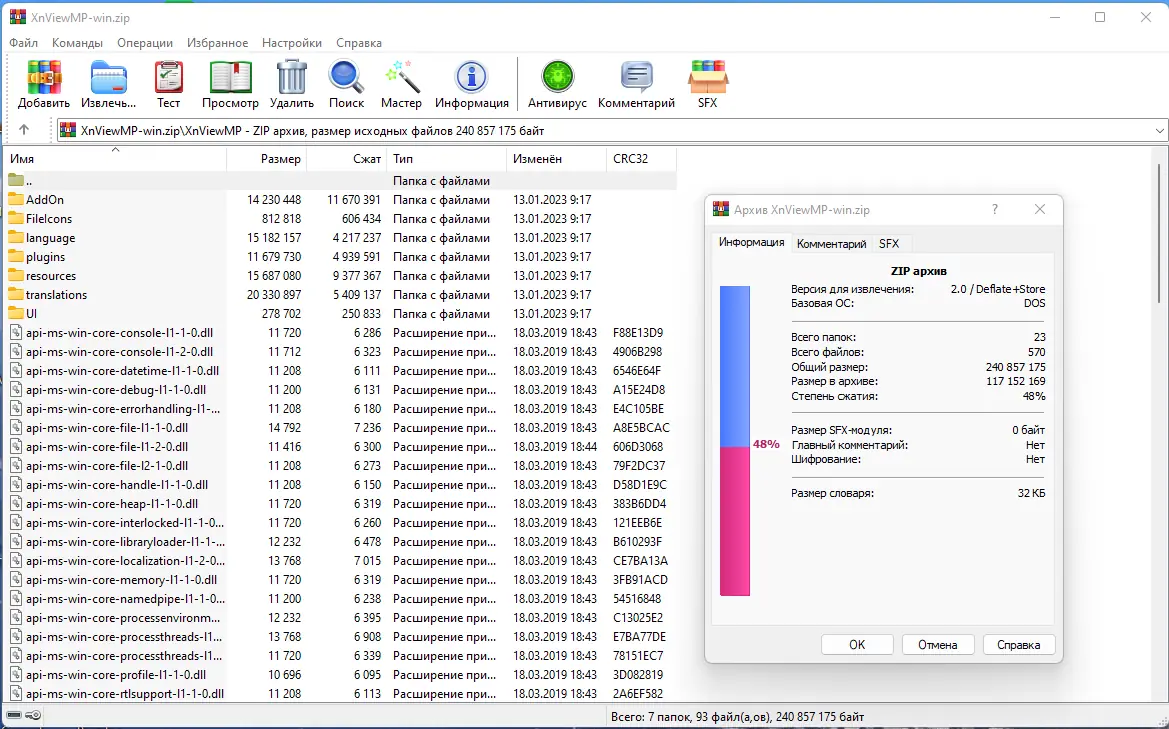
Task: Run the Антивирус scan tool
Action: [557, 77]
